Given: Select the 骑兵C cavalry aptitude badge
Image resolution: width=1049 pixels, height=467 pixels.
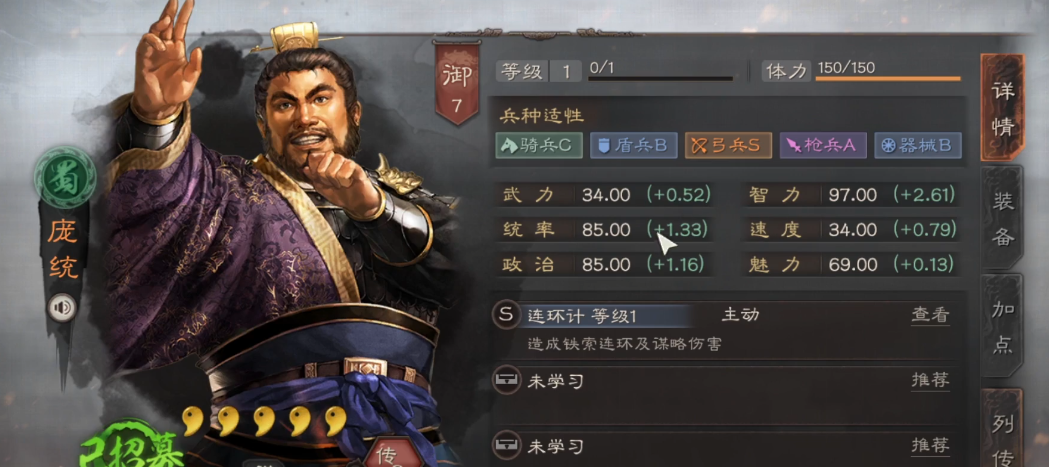Looking at the screenshot, I should (x=539, y=146).
